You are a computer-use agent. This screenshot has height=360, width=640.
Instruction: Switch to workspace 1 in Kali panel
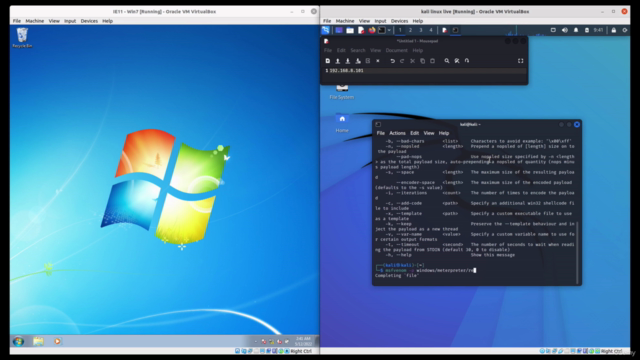pyautogui.click(x=400, y=30)
